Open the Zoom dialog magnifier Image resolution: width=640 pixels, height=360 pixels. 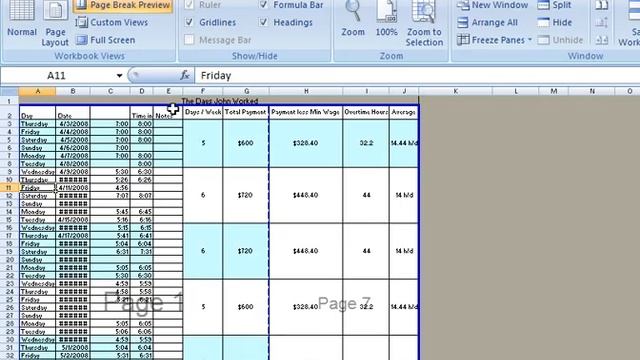(353, 19)
